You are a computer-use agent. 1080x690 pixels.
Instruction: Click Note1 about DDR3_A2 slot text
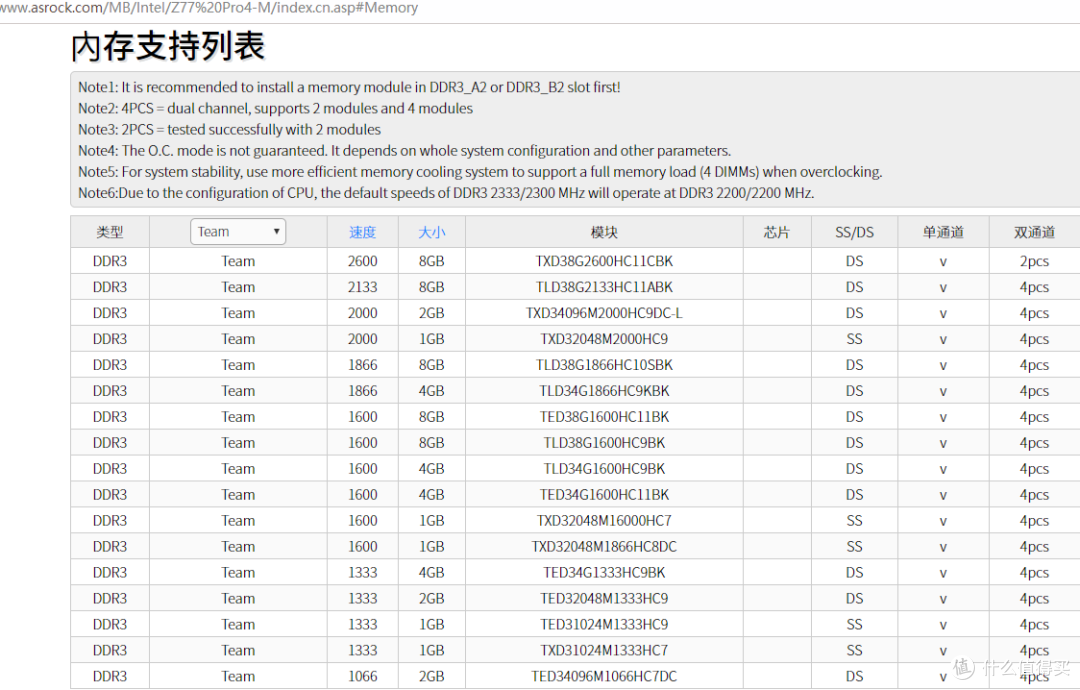(349, 87)
